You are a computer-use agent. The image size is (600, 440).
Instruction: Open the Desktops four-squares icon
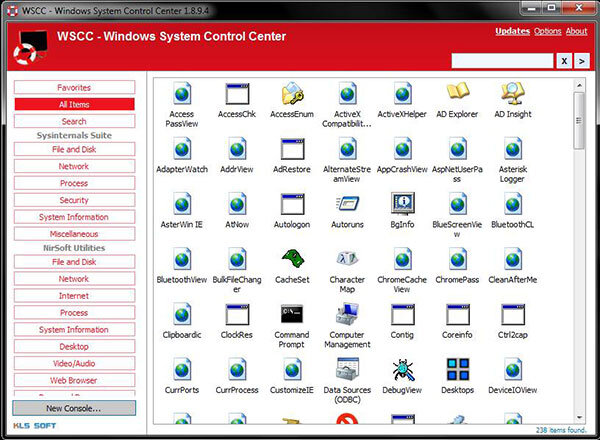pyautogui.click(x=458, y=369)
